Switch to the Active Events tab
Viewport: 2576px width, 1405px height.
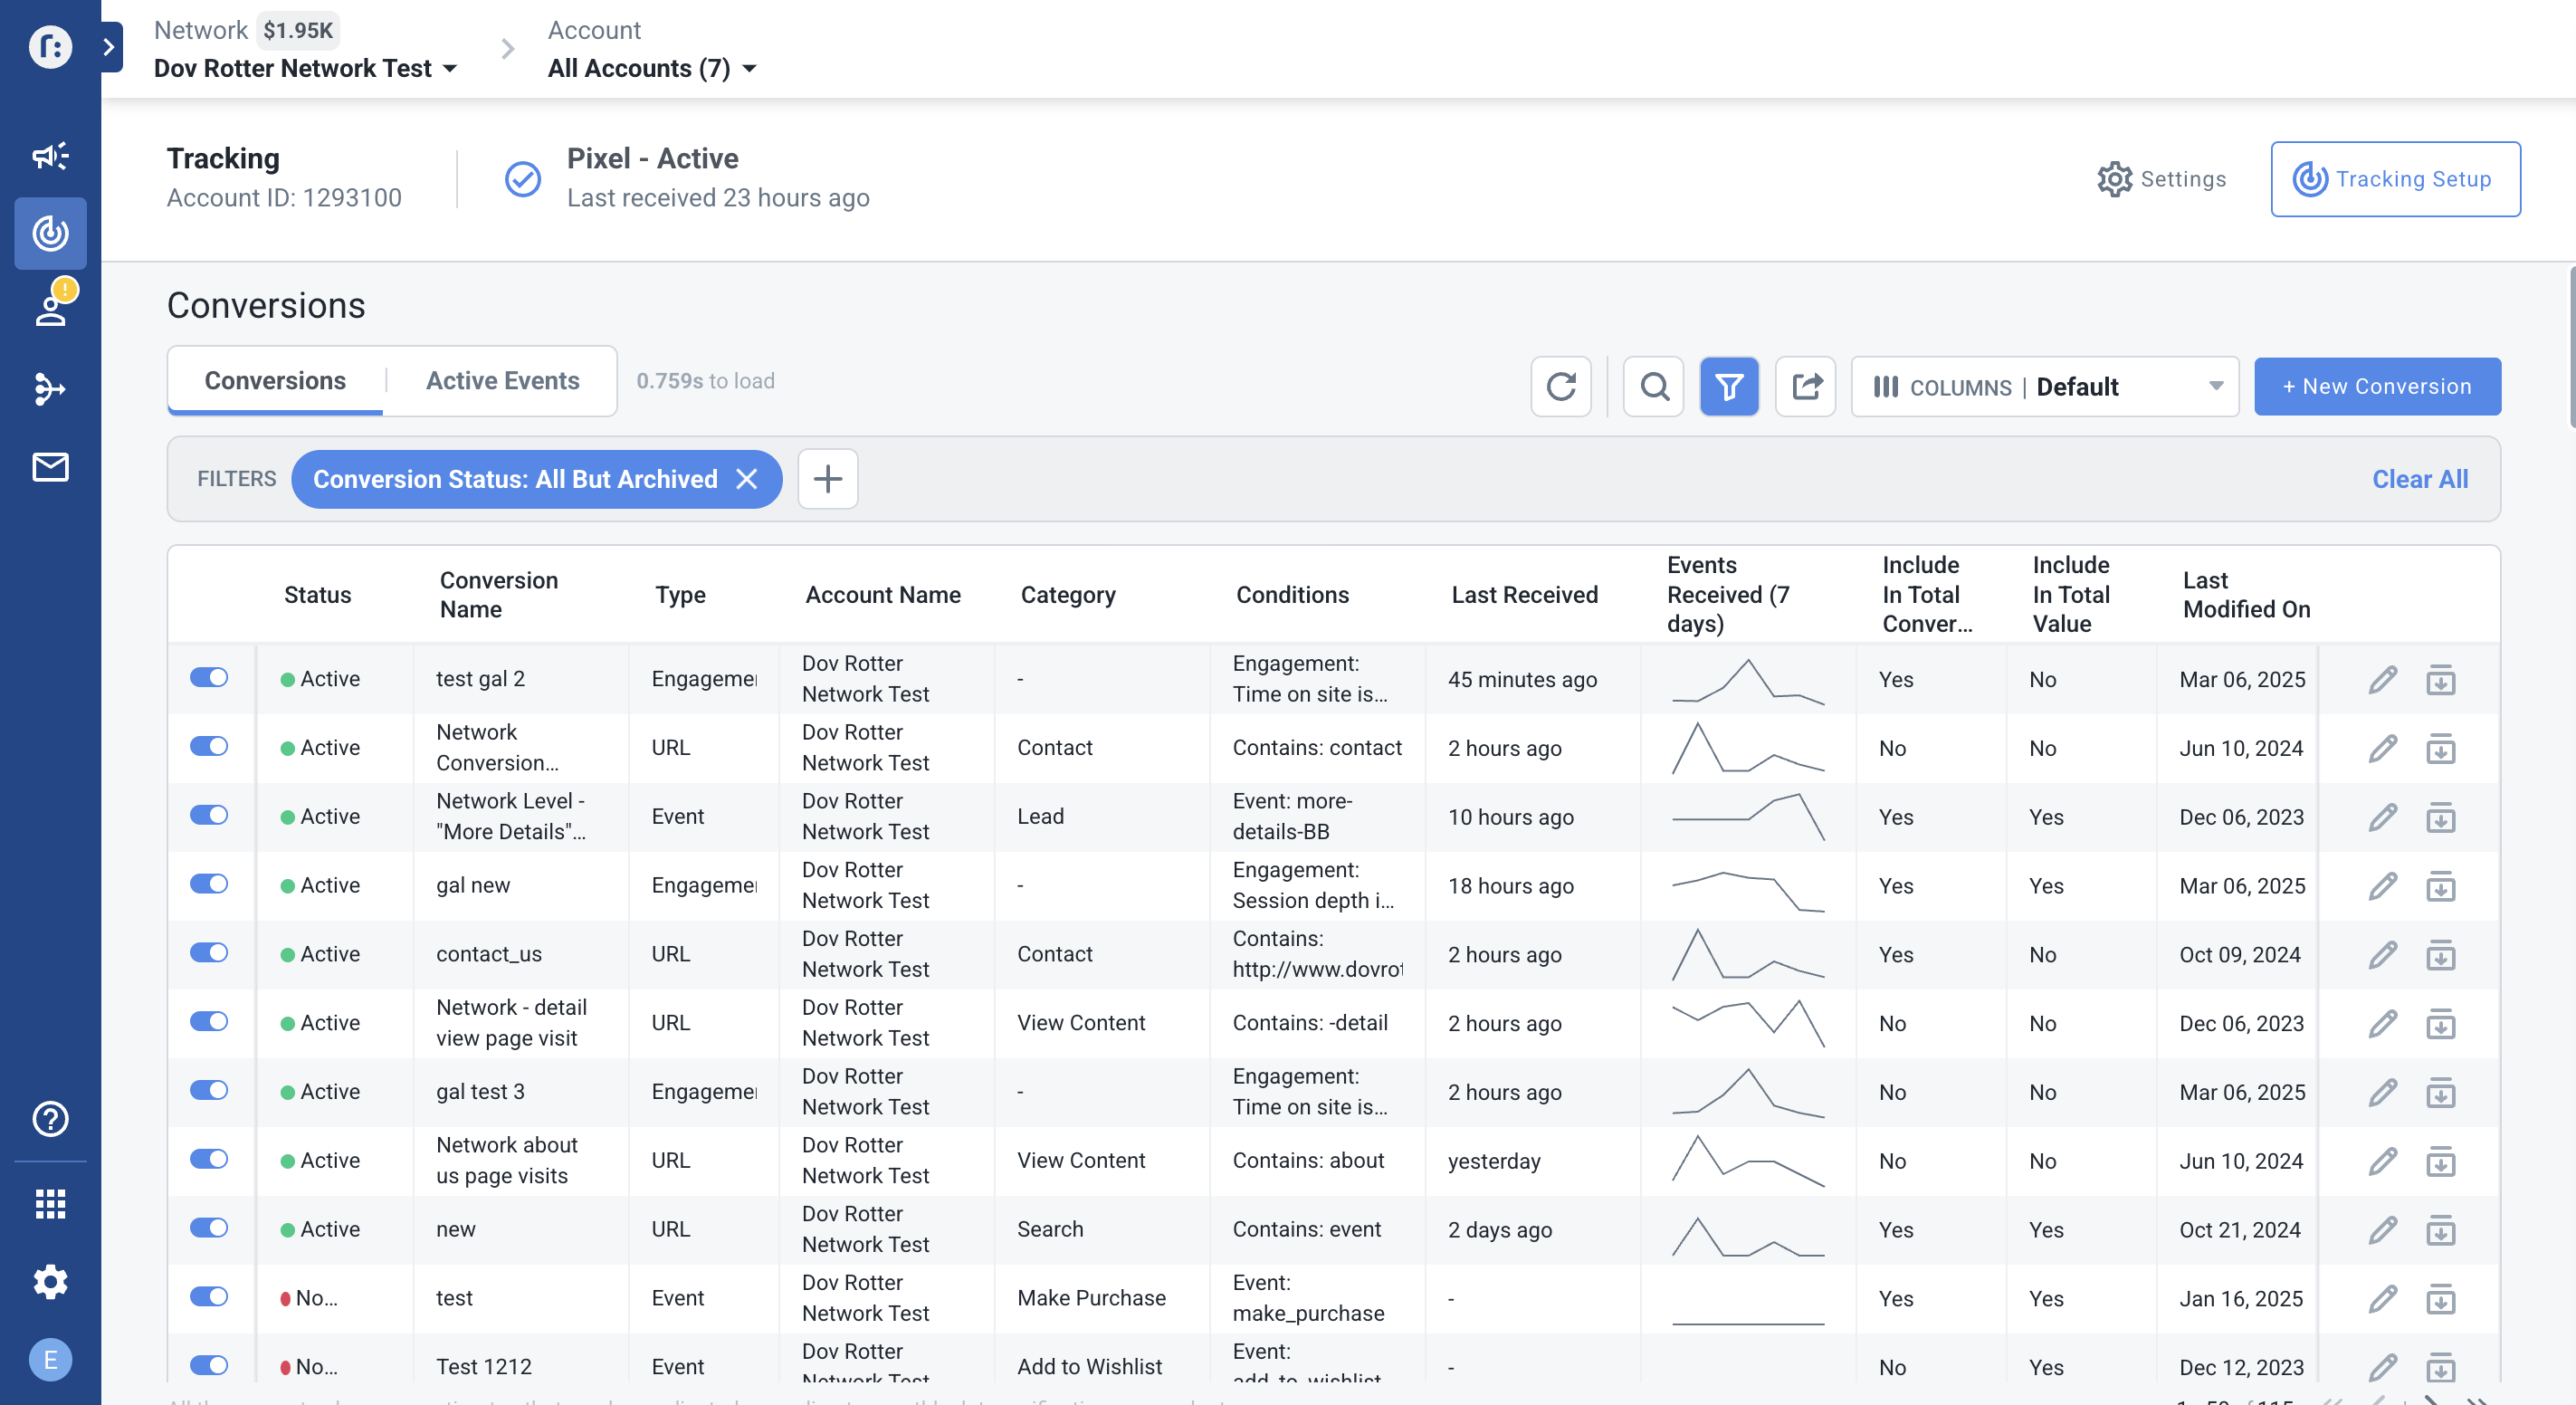click(502, 381)
